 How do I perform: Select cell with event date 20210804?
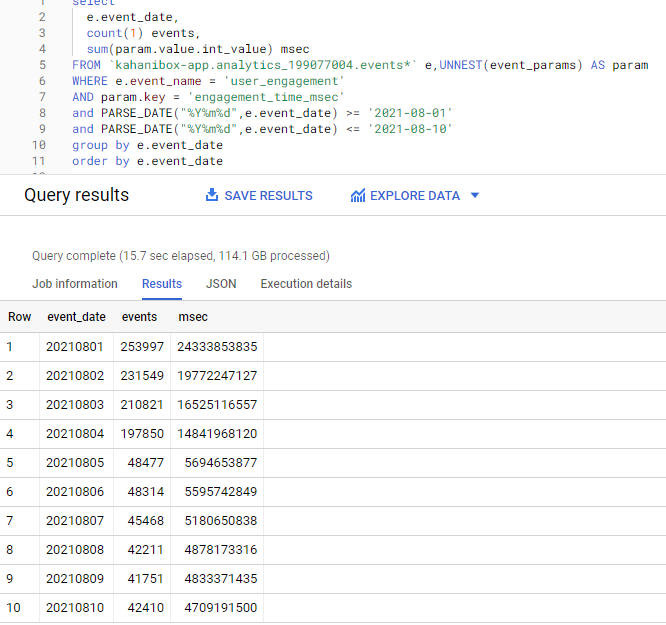(x=75, y=434)
